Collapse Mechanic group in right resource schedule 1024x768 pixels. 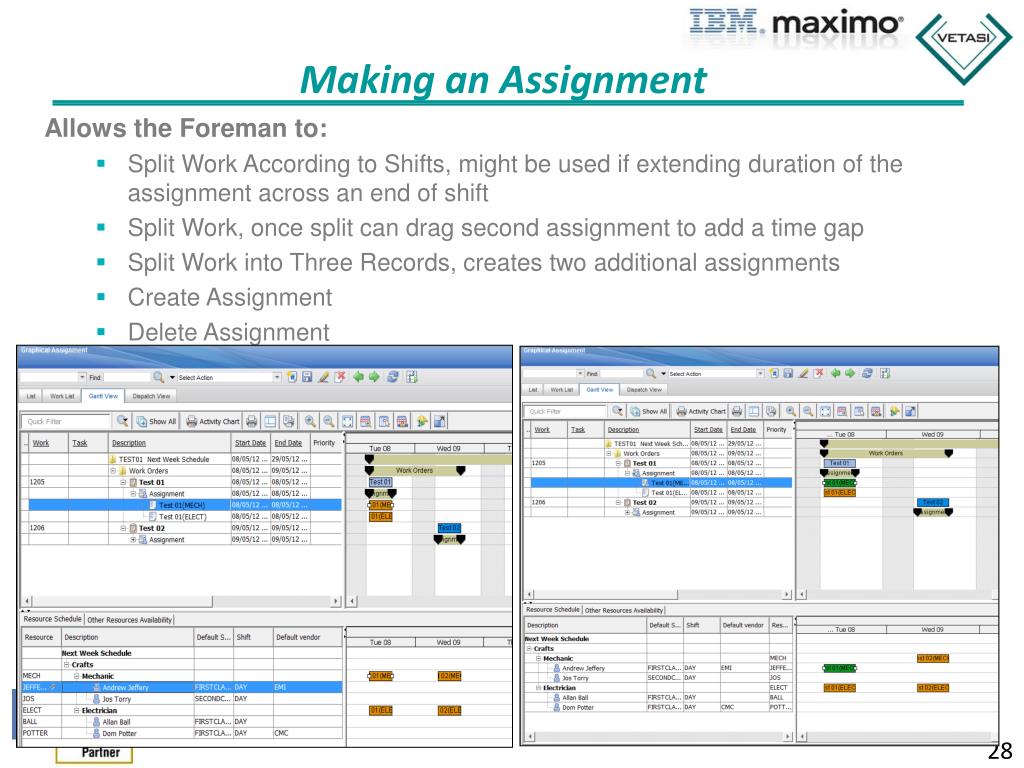[539, 659]
